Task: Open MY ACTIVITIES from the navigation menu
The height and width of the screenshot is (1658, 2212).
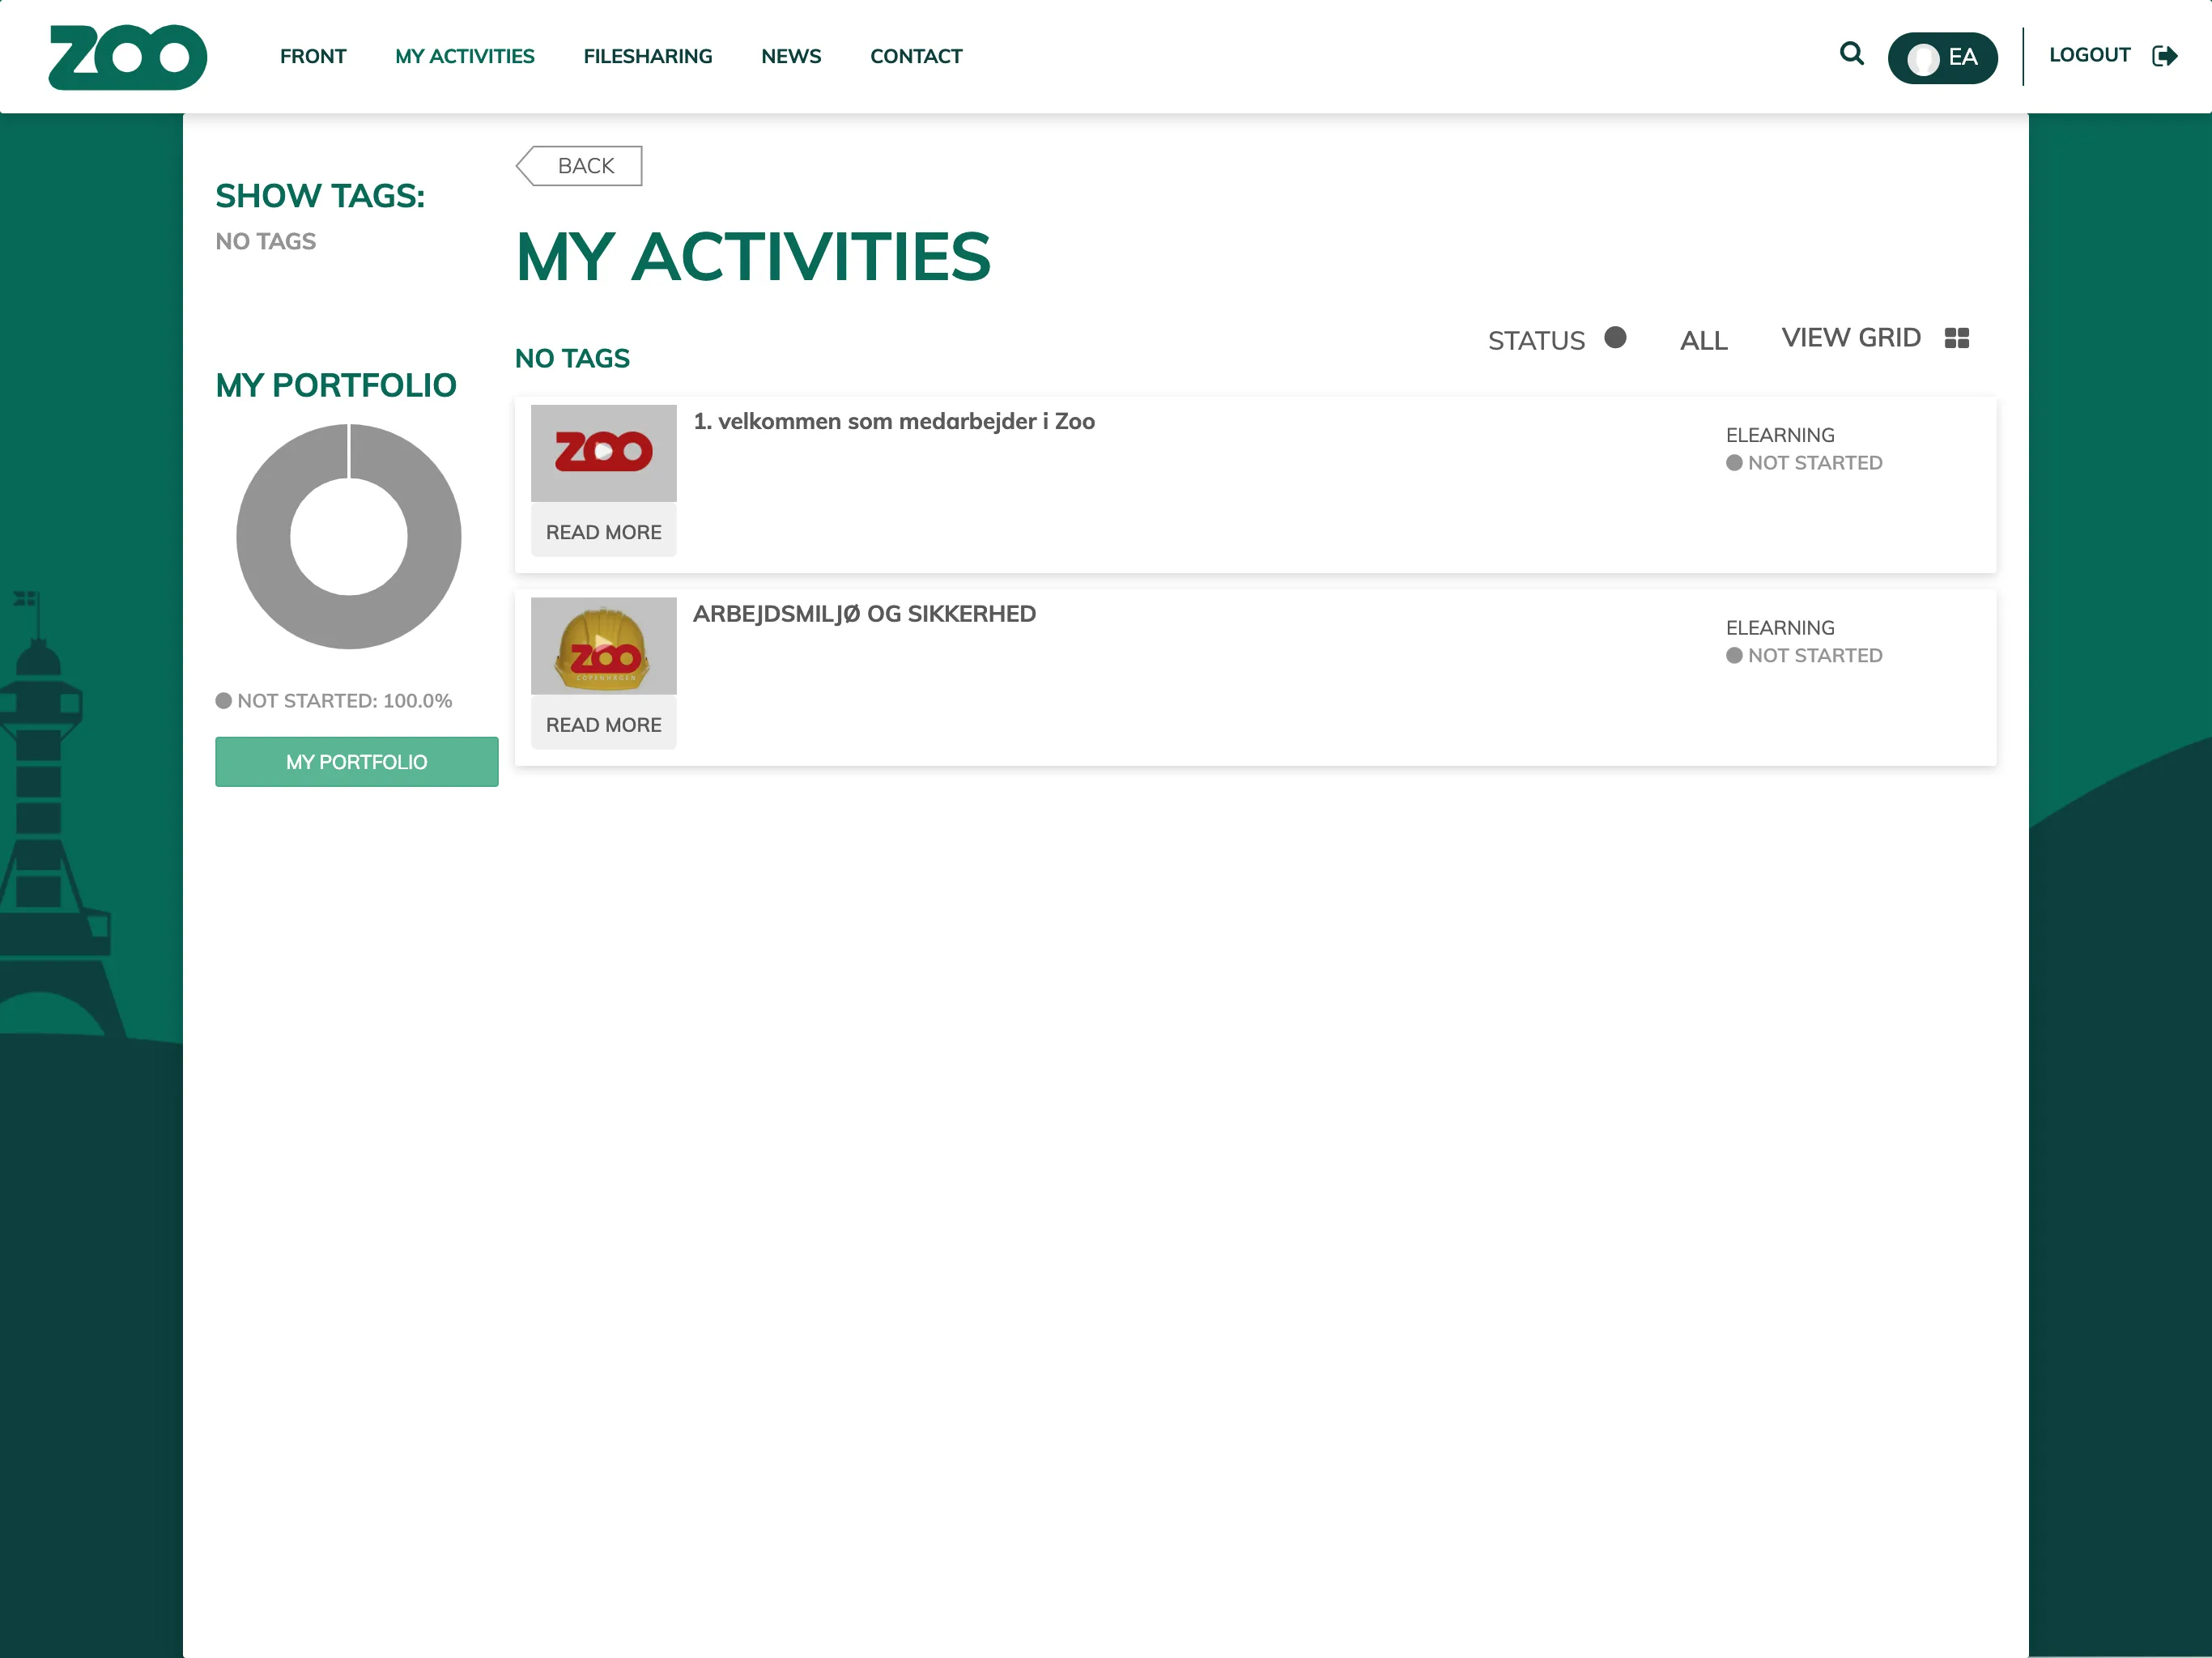Action: click(463, 56)
